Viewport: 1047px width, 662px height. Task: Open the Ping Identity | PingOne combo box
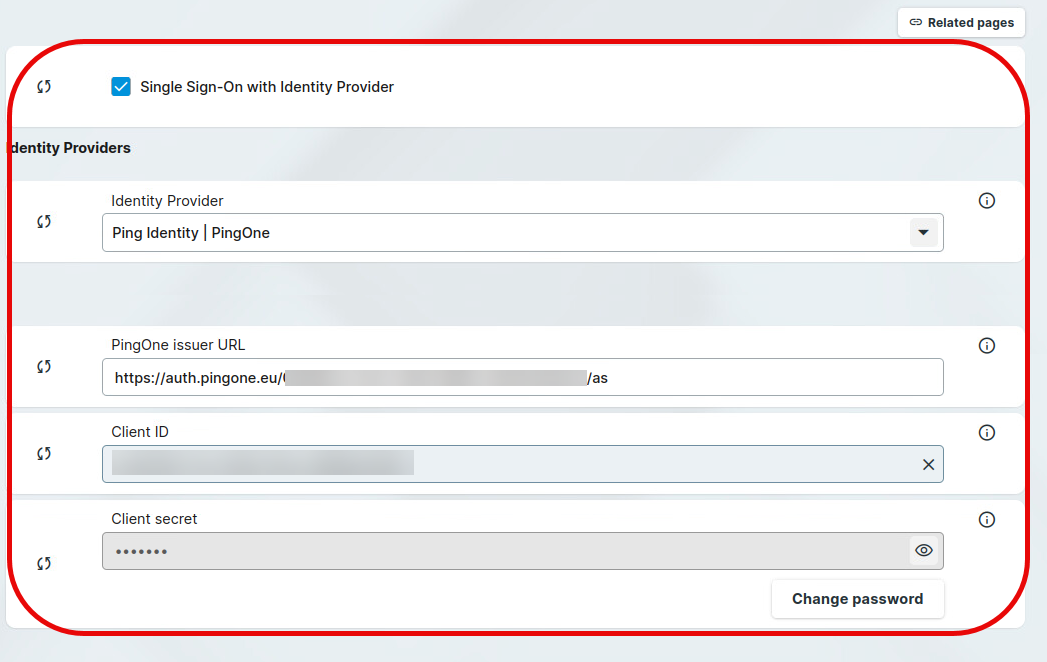[500, 233]
